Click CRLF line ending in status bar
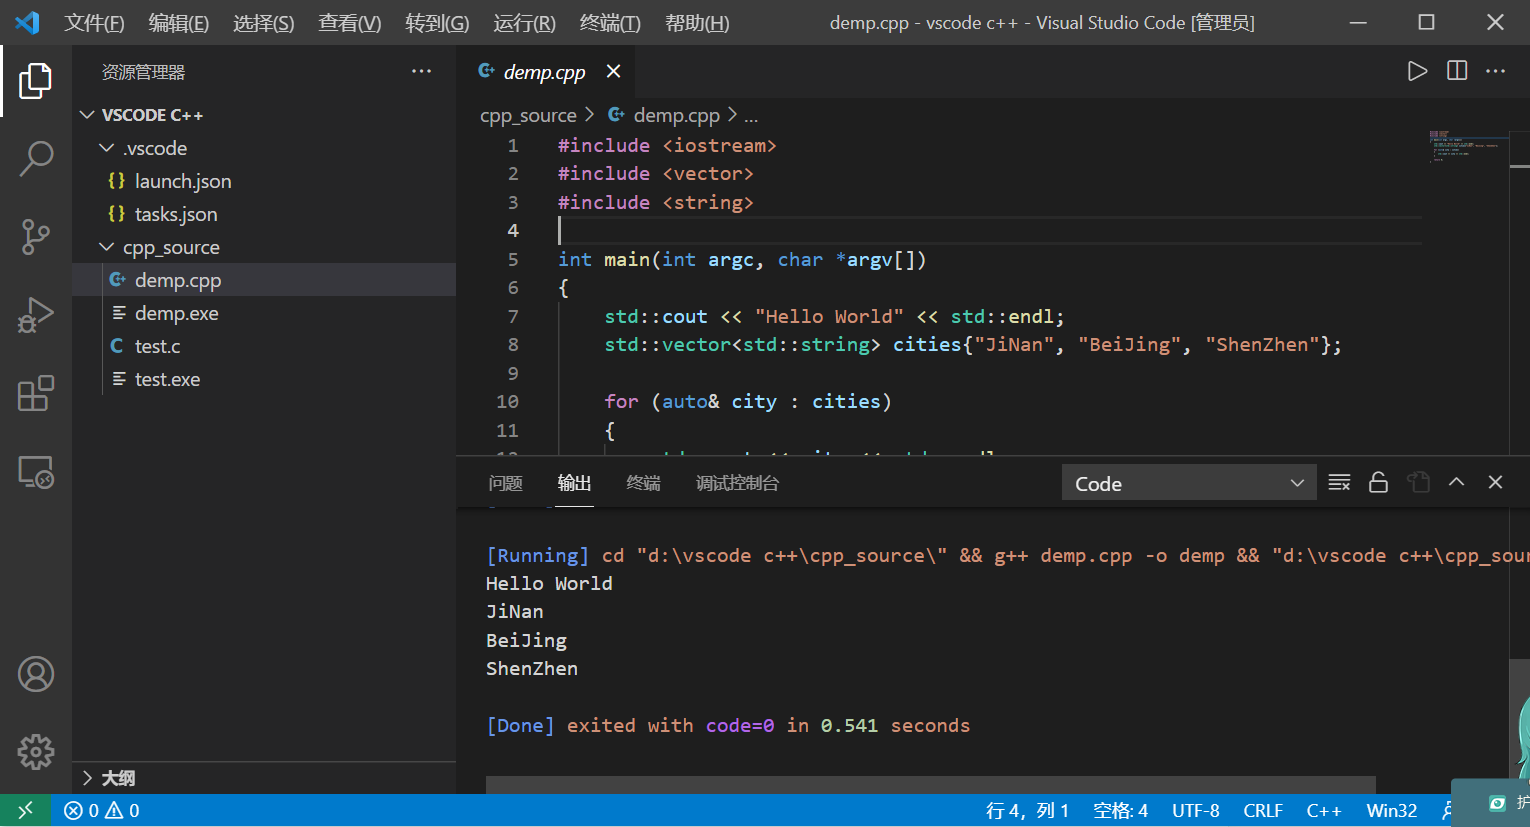Image resolution: width=1530 pixels, height=827 pixels. [1262, 811]
